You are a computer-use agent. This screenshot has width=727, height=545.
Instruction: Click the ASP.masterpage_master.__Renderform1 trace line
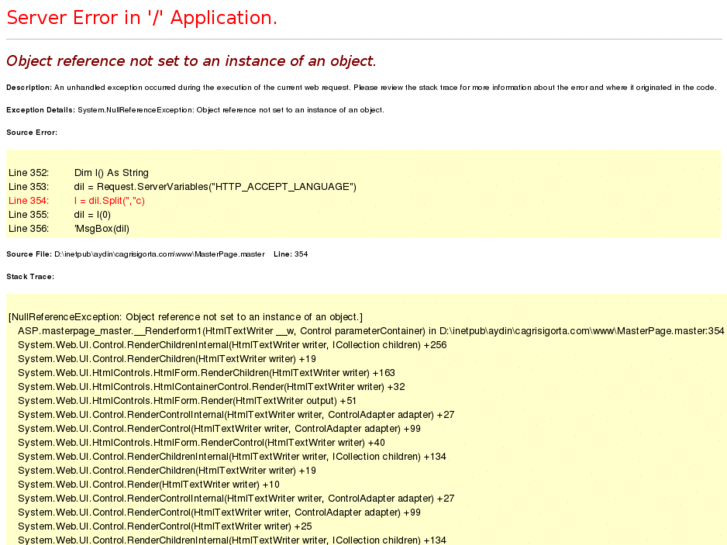(x=370, y=331)
